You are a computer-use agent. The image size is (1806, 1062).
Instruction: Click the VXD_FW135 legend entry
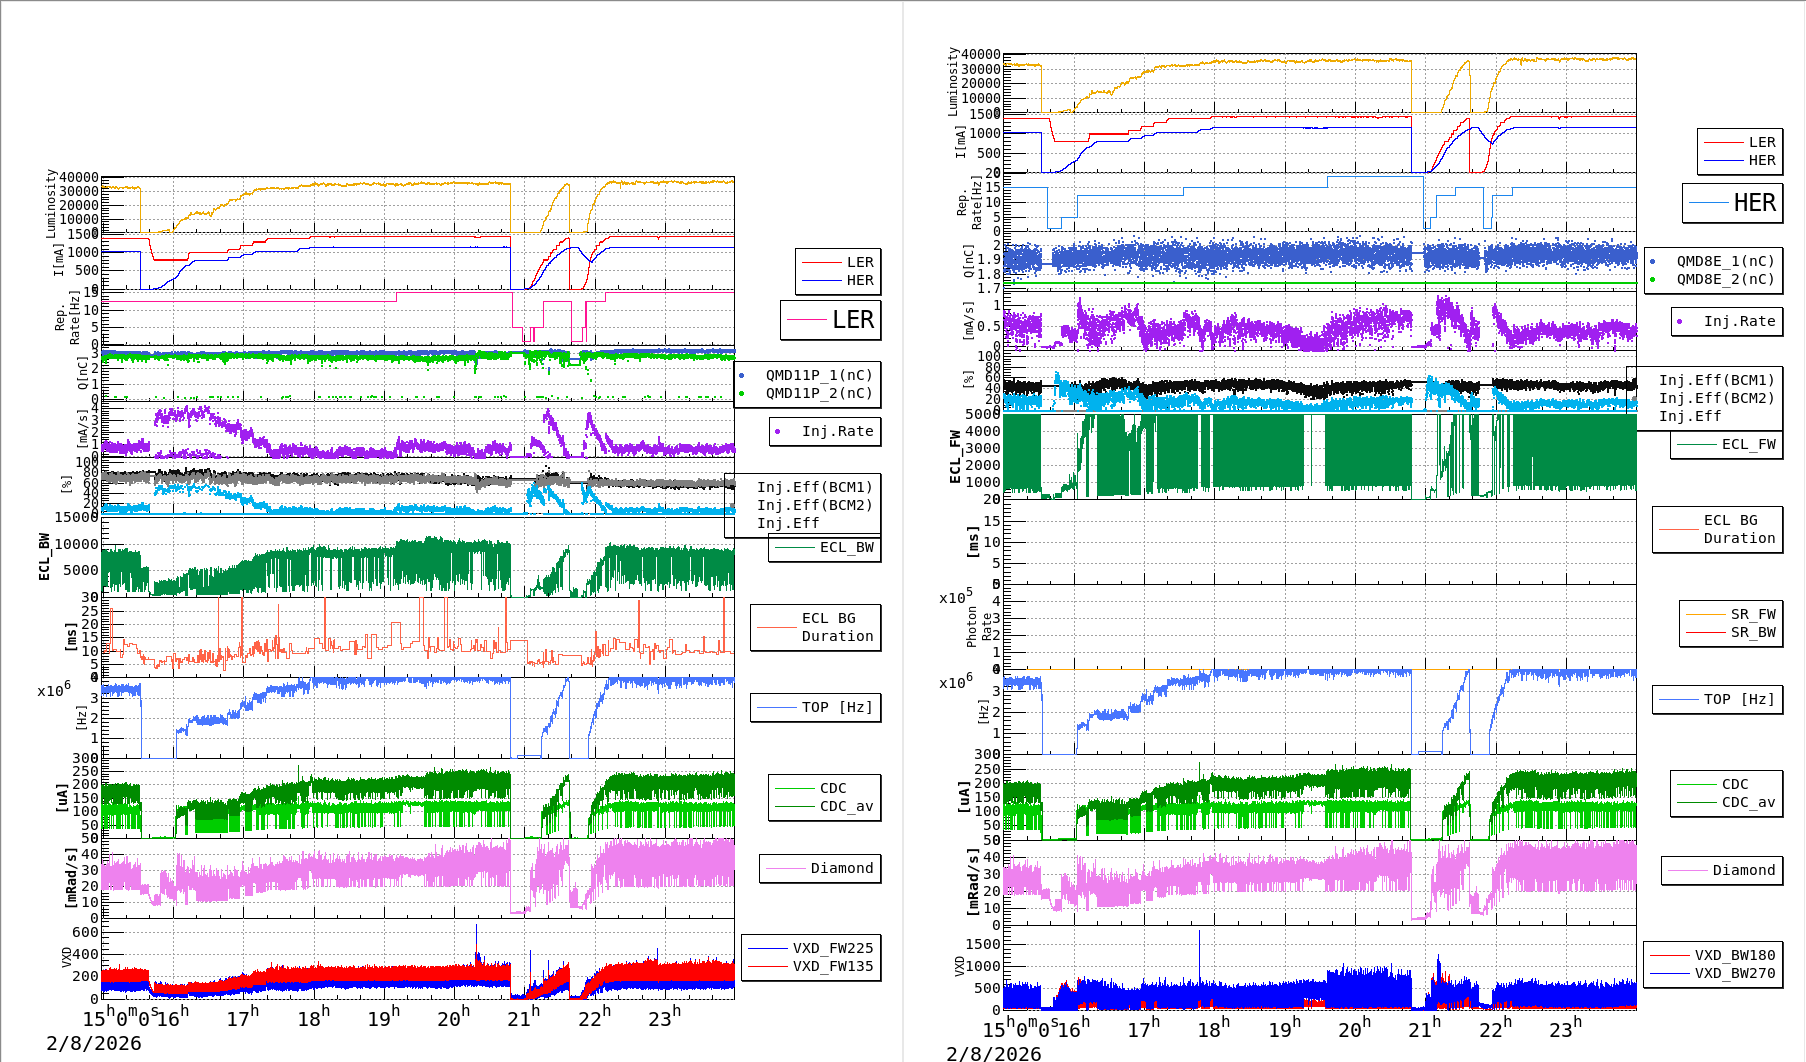(x=832, y=966)
